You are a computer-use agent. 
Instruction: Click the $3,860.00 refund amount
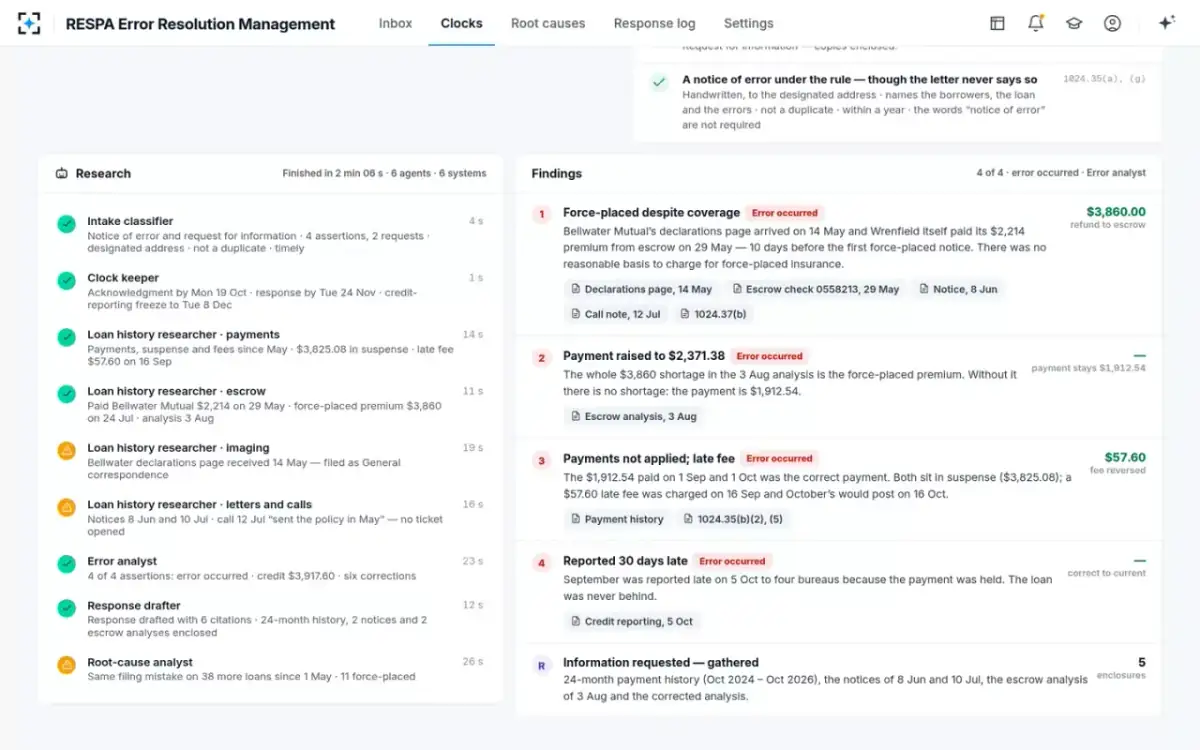pos(1116,212)
